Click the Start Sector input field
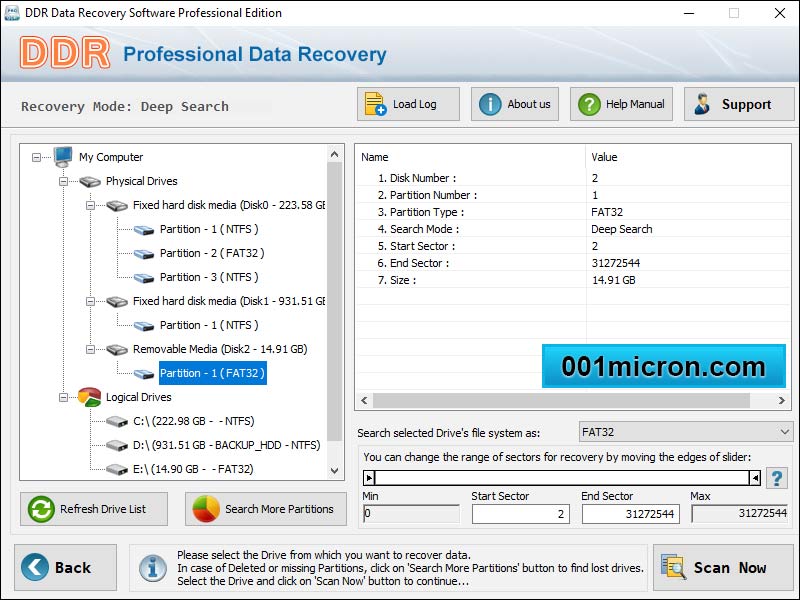 520,513
